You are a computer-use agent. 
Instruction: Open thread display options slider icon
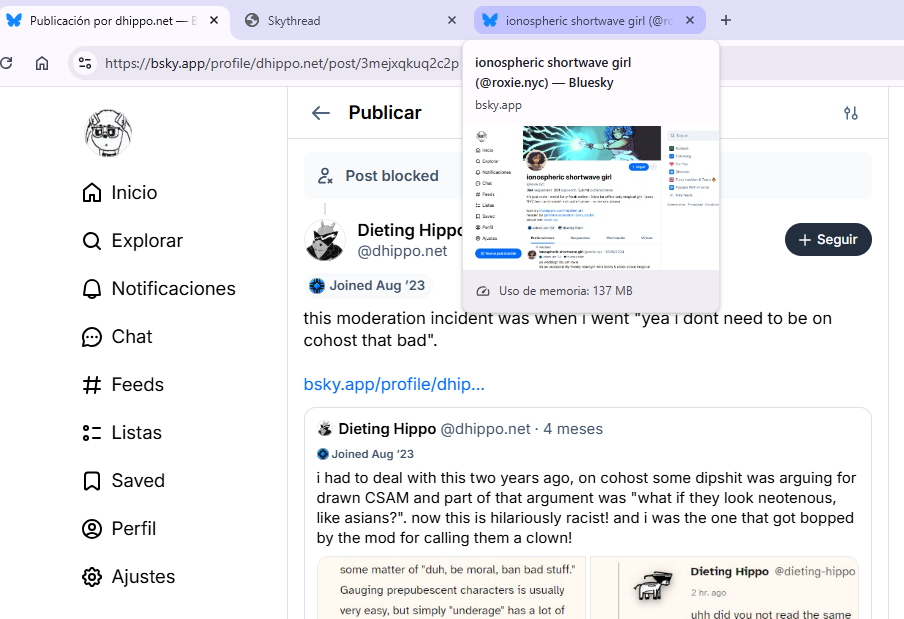[850, 113]
